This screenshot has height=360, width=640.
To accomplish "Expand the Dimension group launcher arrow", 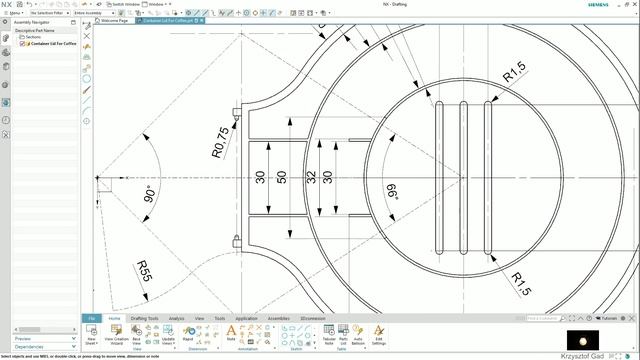I will click(x=218, y=349).
